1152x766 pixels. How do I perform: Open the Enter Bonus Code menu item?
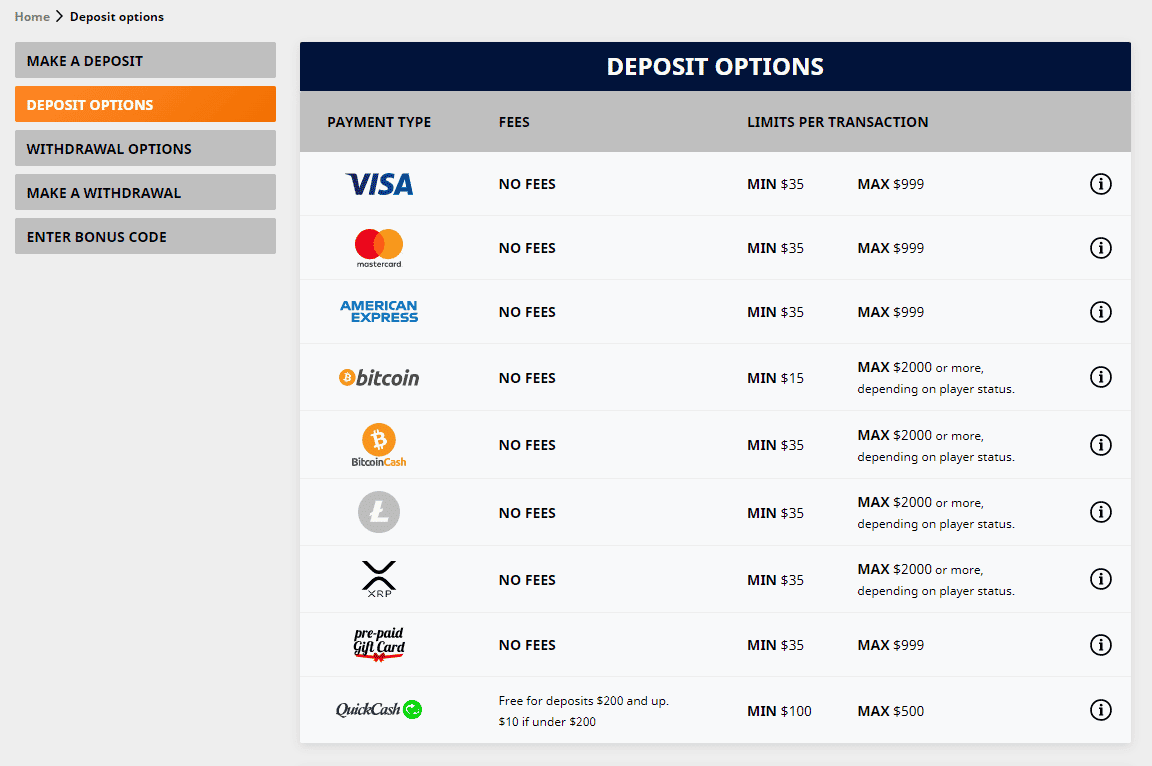pos(145,236)
